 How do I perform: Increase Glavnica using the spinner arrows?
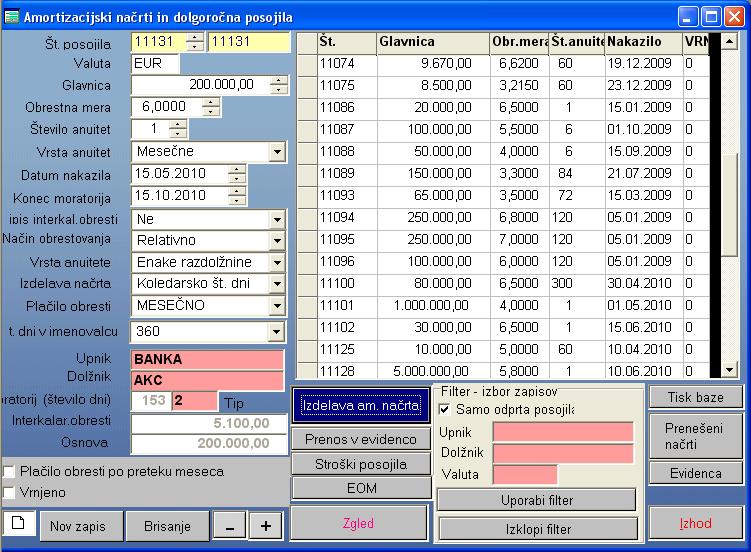point(278,81)
